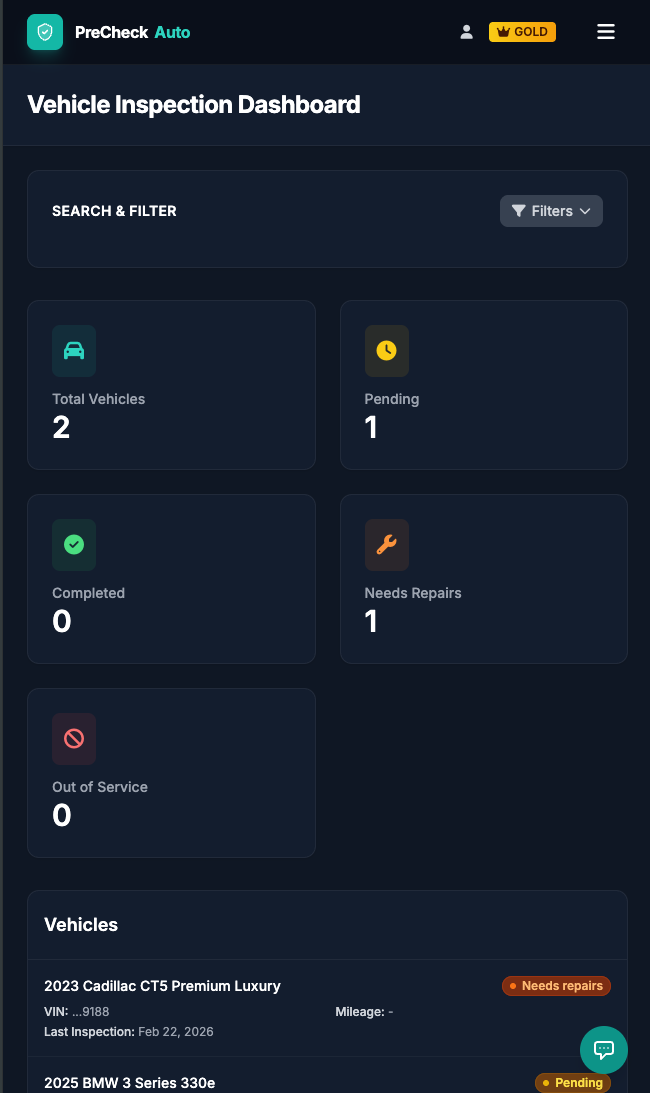Open the hamburger navigation menu
The width and height of the screenshot is (650, 1093).
(606, 32)
